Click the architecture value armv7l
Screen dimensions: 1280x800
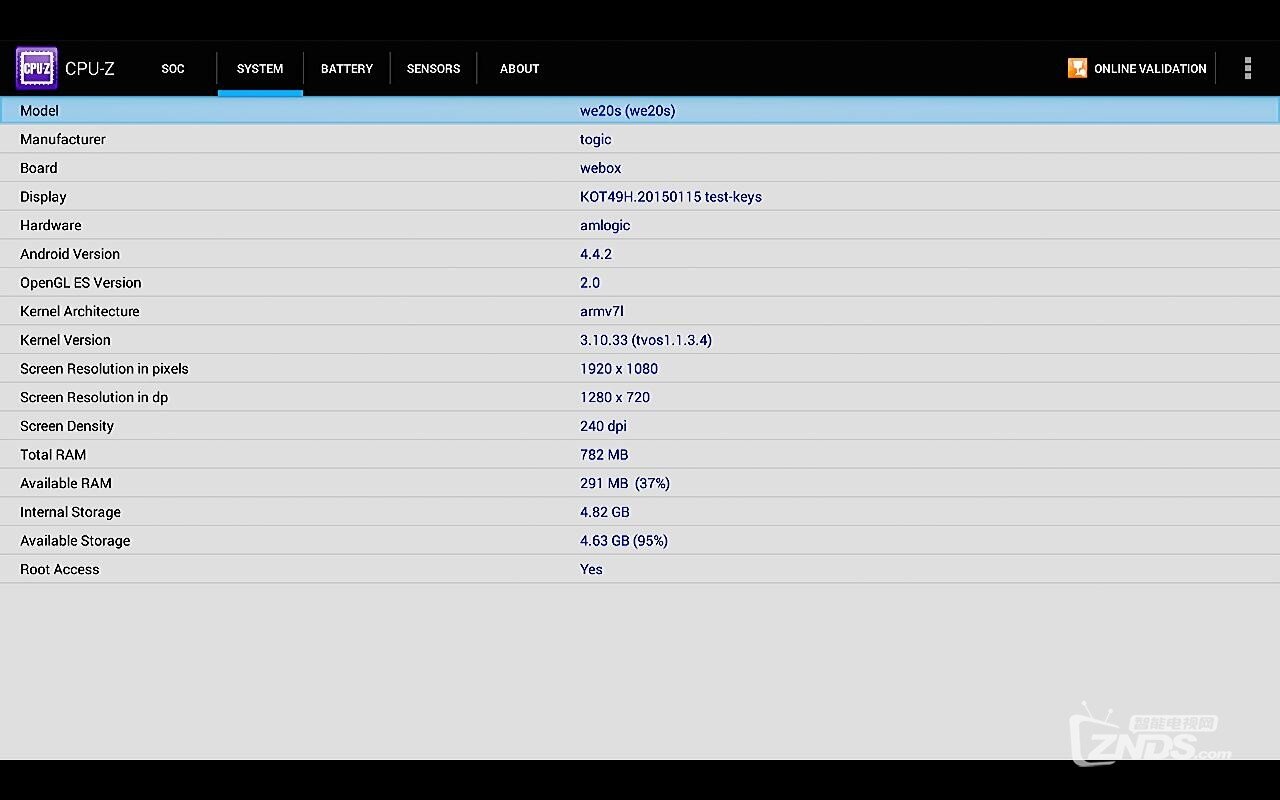(x=601, y=311)
